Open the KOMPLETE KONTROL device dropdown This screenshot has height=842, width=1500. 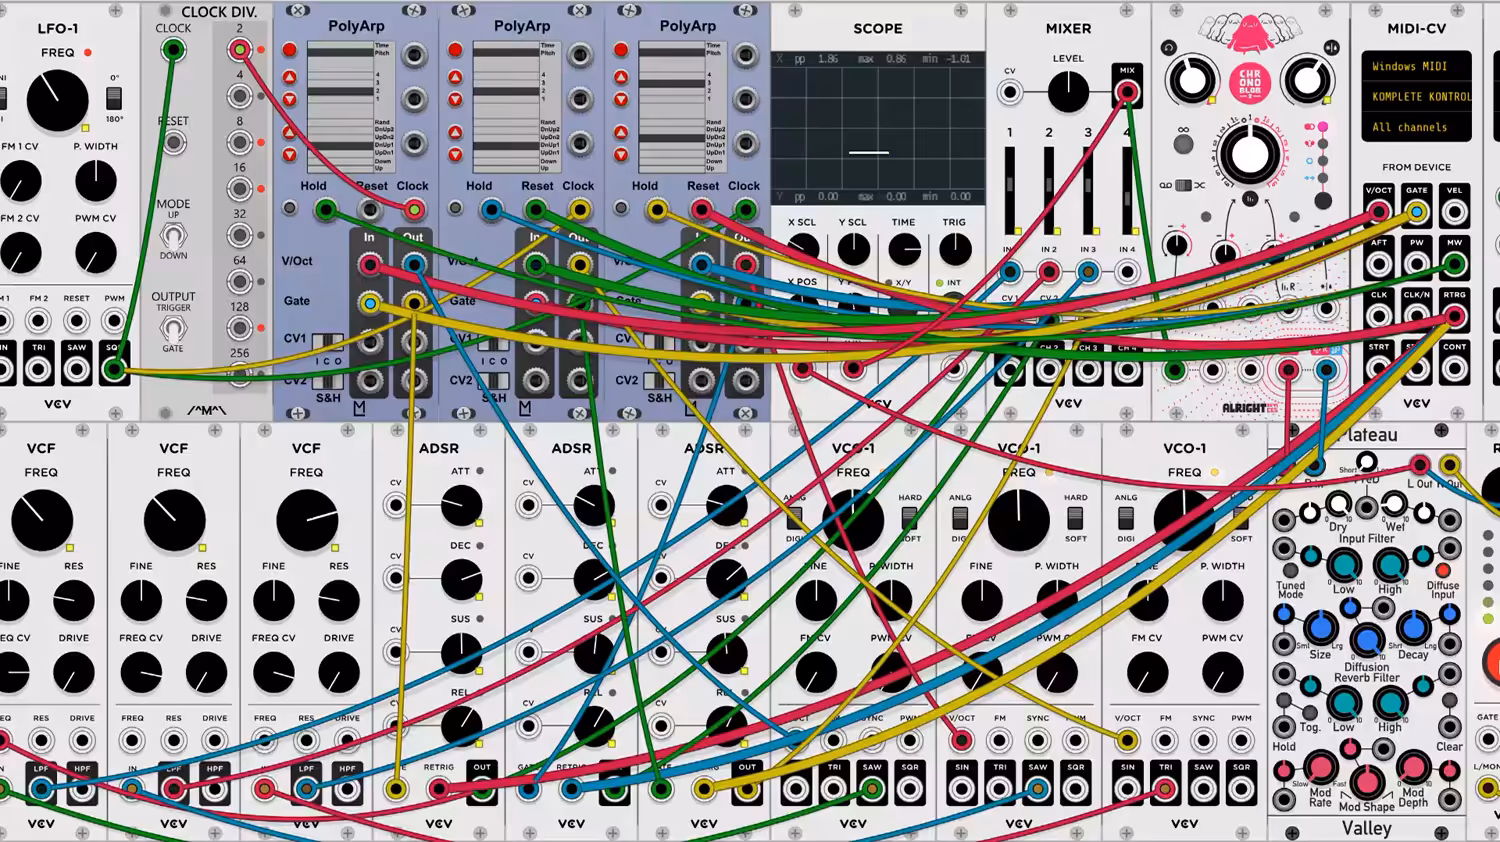[x=1416, y=97]
